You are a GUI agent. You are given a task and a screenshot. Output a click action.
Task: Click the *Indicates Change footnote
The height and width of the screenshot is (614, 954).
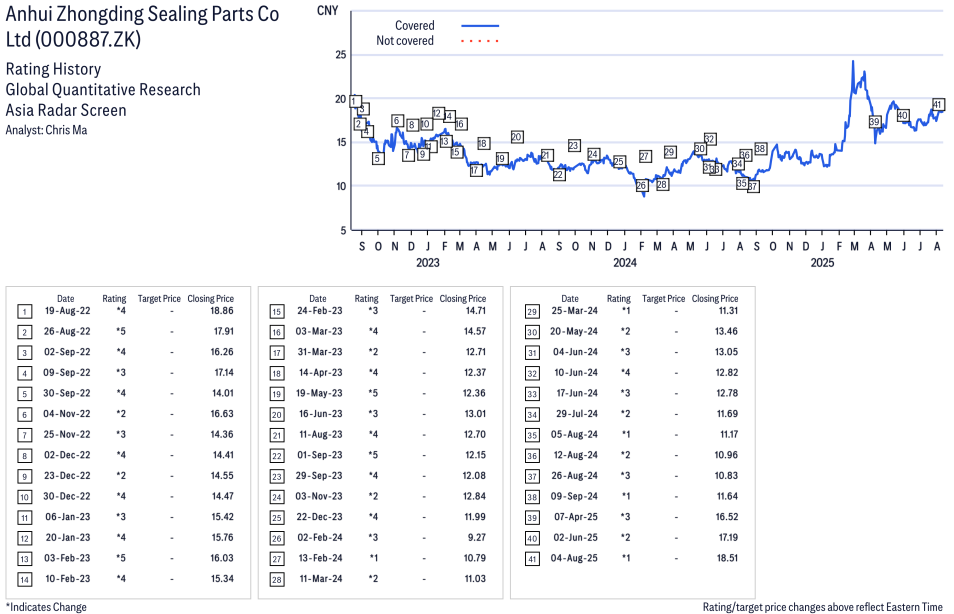tap(46, 607)
